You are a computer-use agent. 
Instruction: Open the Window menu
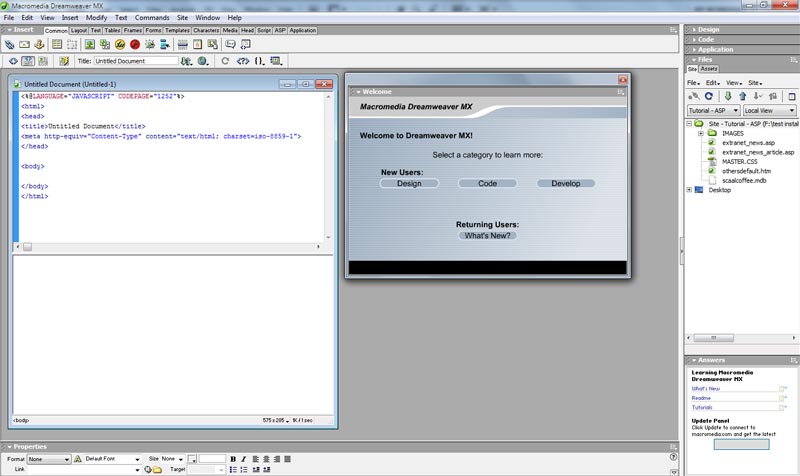(x=208, y=17)
